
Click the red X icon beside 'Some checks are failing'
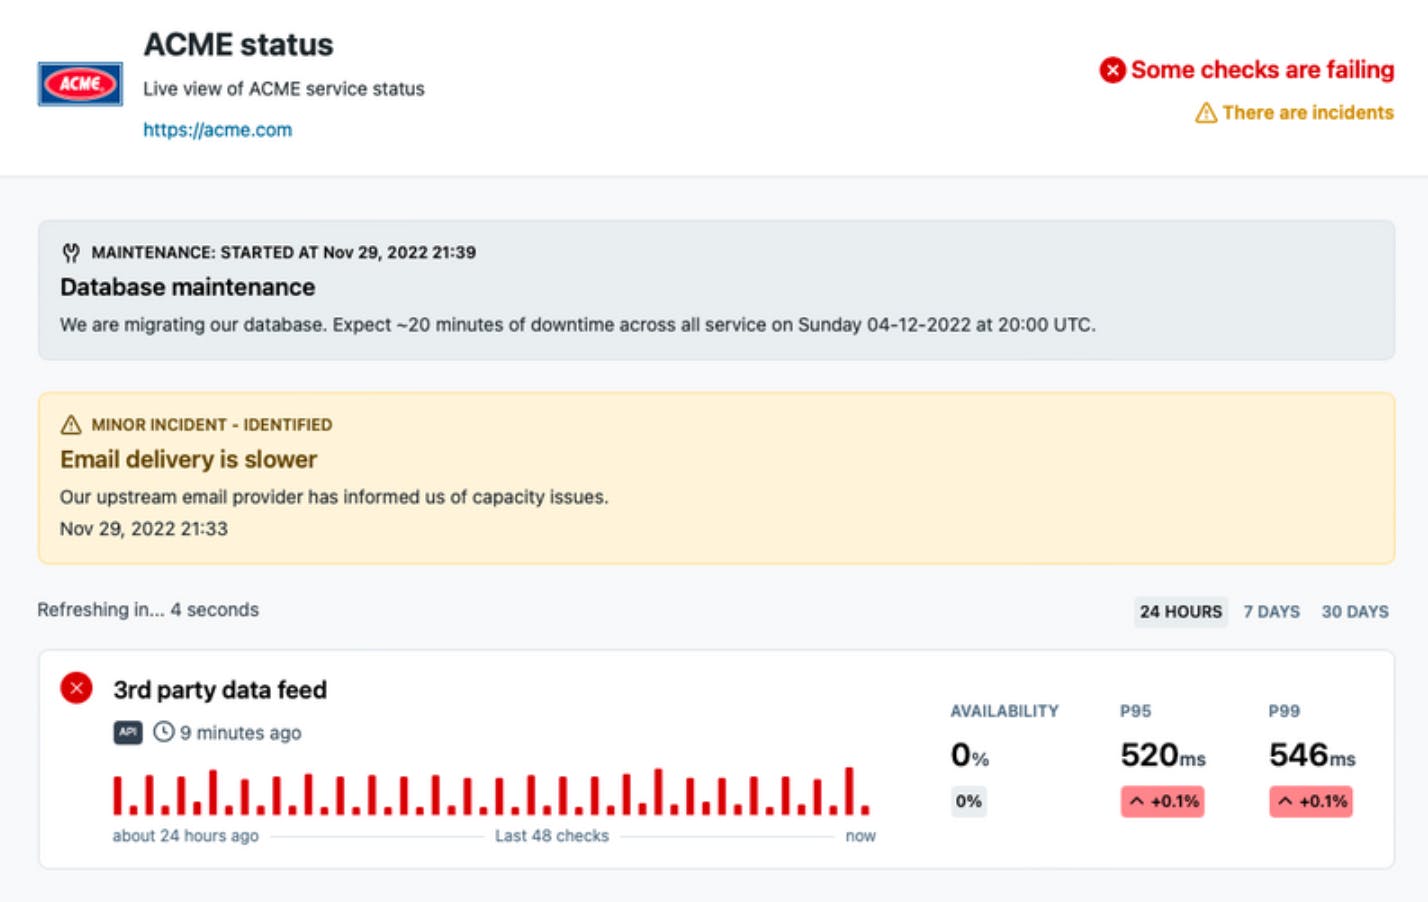[x=1113, y=70]
